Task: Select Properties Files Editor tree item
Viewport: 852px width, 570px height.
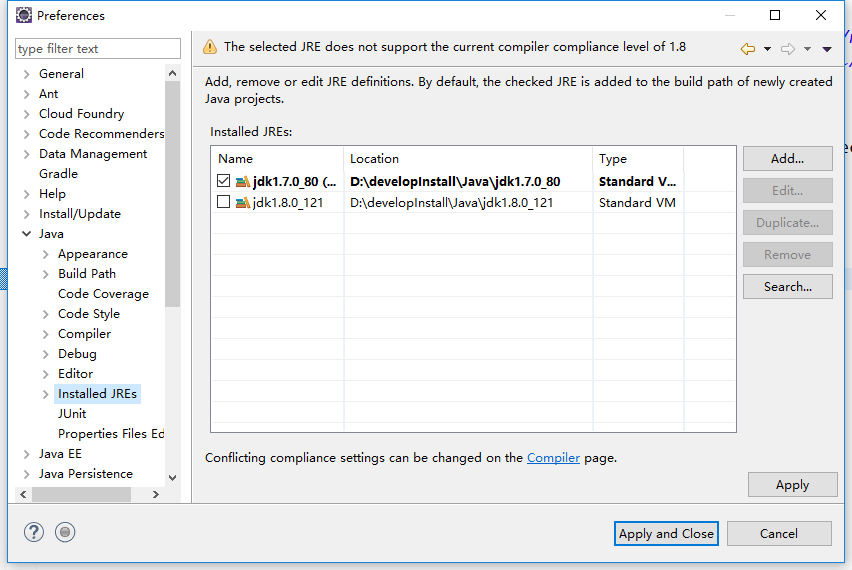Action: pos(111,434)
